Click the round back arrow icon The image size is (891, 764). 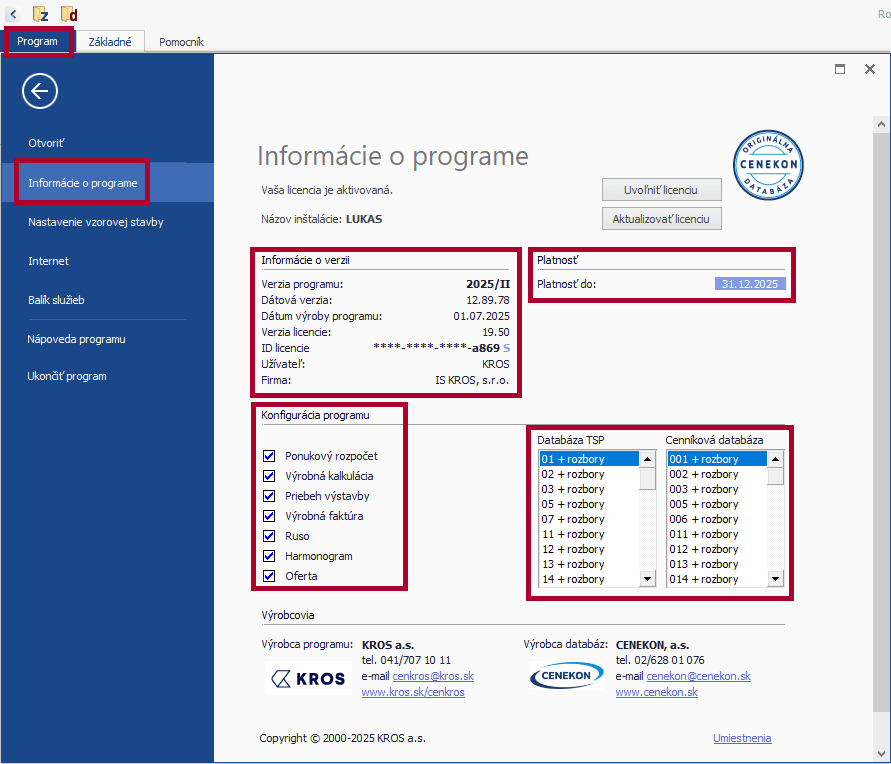click(40, 92)
